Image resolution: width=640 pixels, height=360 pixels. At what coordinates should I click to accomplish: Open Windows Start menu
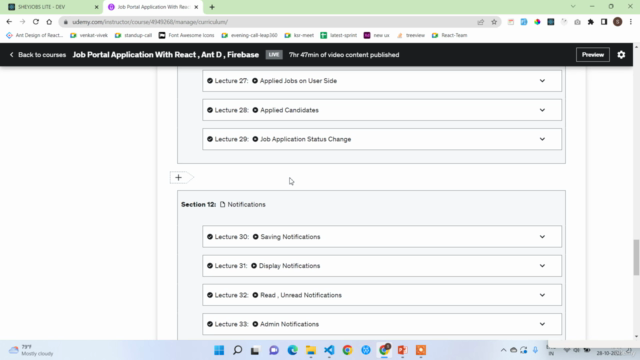pos(219,350)
